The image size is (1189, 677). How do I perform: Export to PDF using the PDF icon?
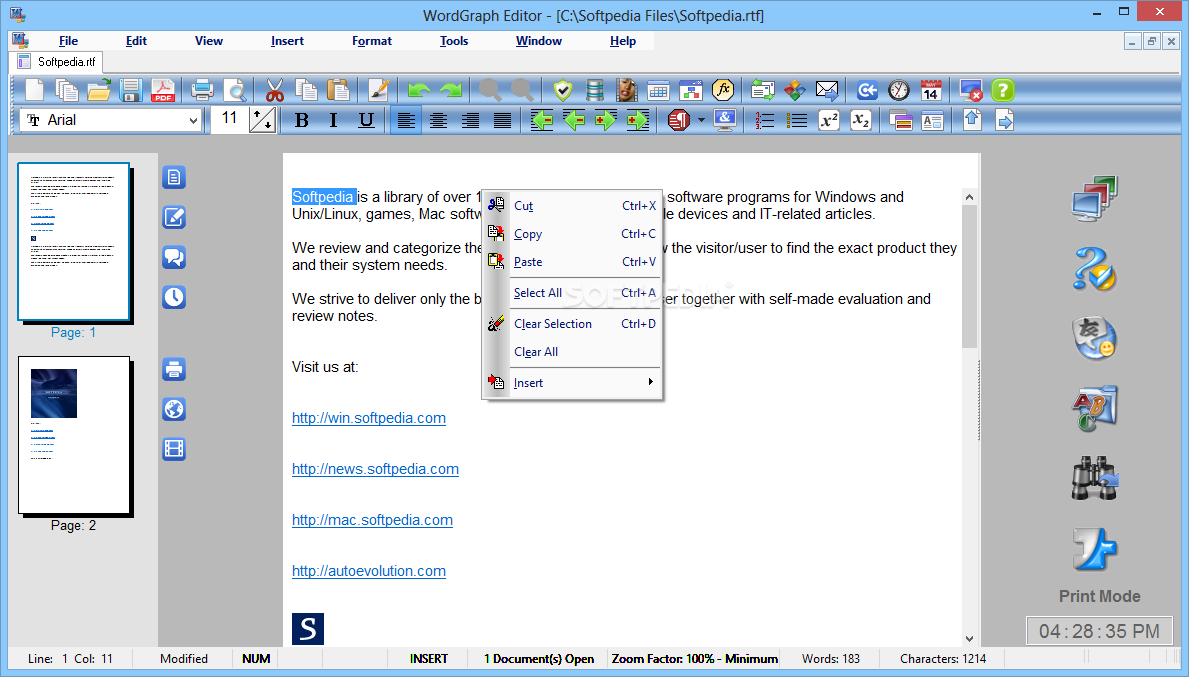pyautogui.click(x=163, y=90)
